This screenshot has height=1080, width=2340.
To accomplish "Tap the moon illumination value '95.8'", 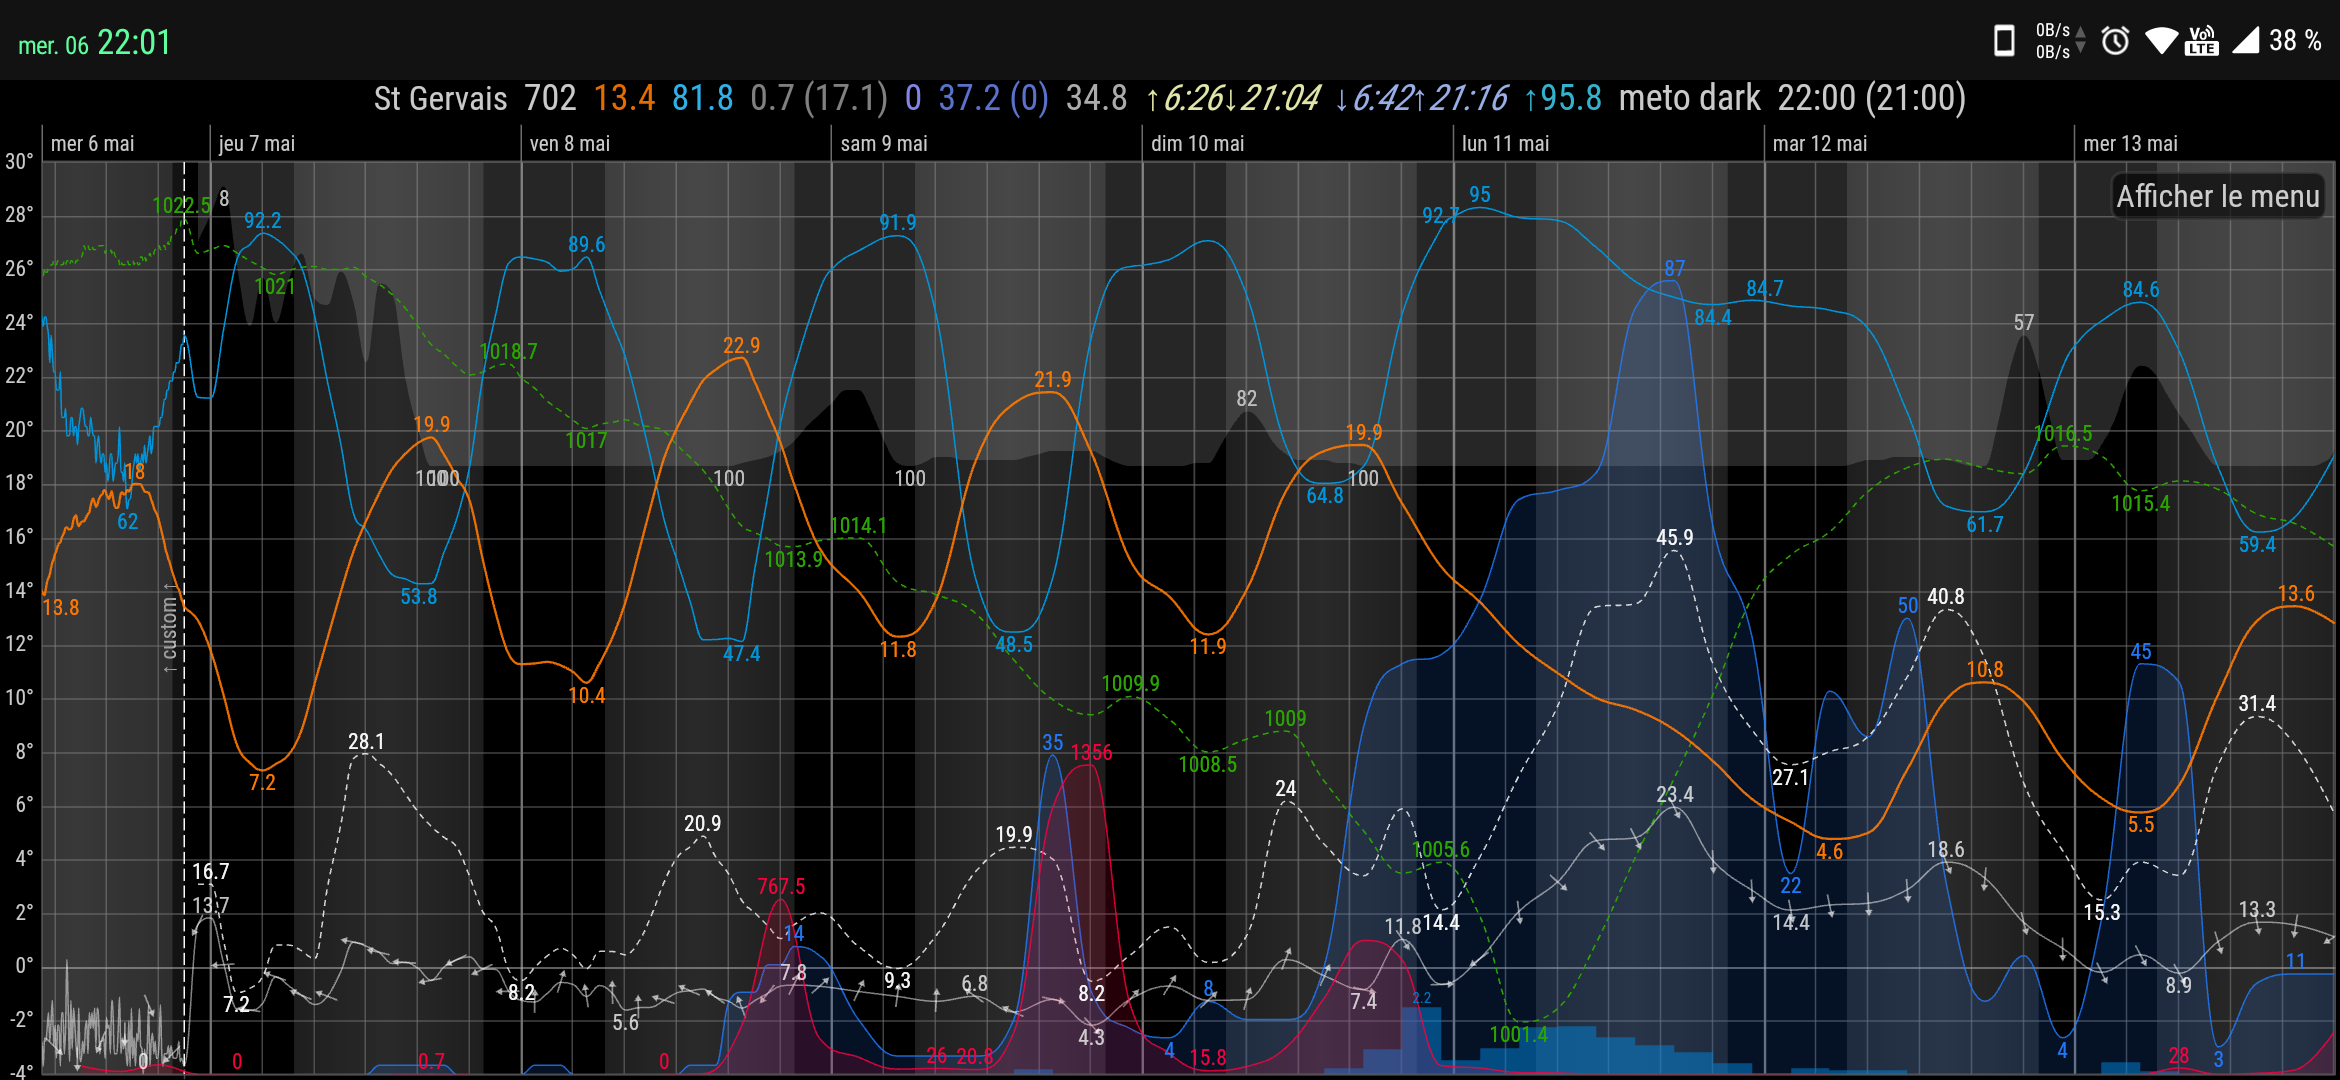I will (1571, 98).
